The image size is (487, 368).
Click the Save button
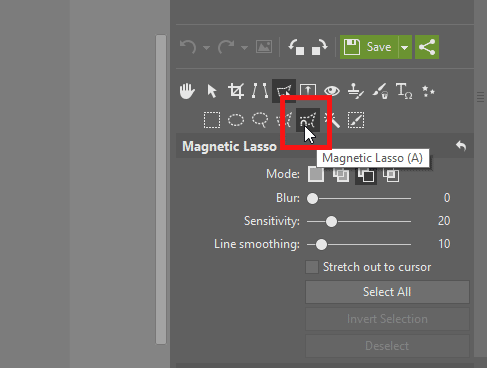369,47
